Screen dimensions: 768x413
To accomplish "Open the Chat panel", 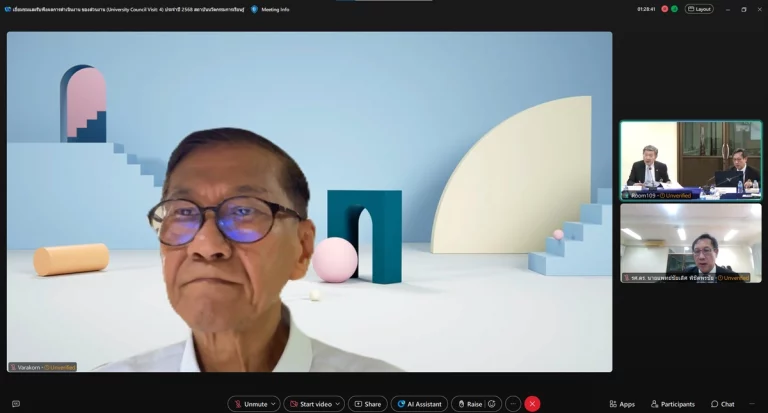I will (x=722, y=404).
